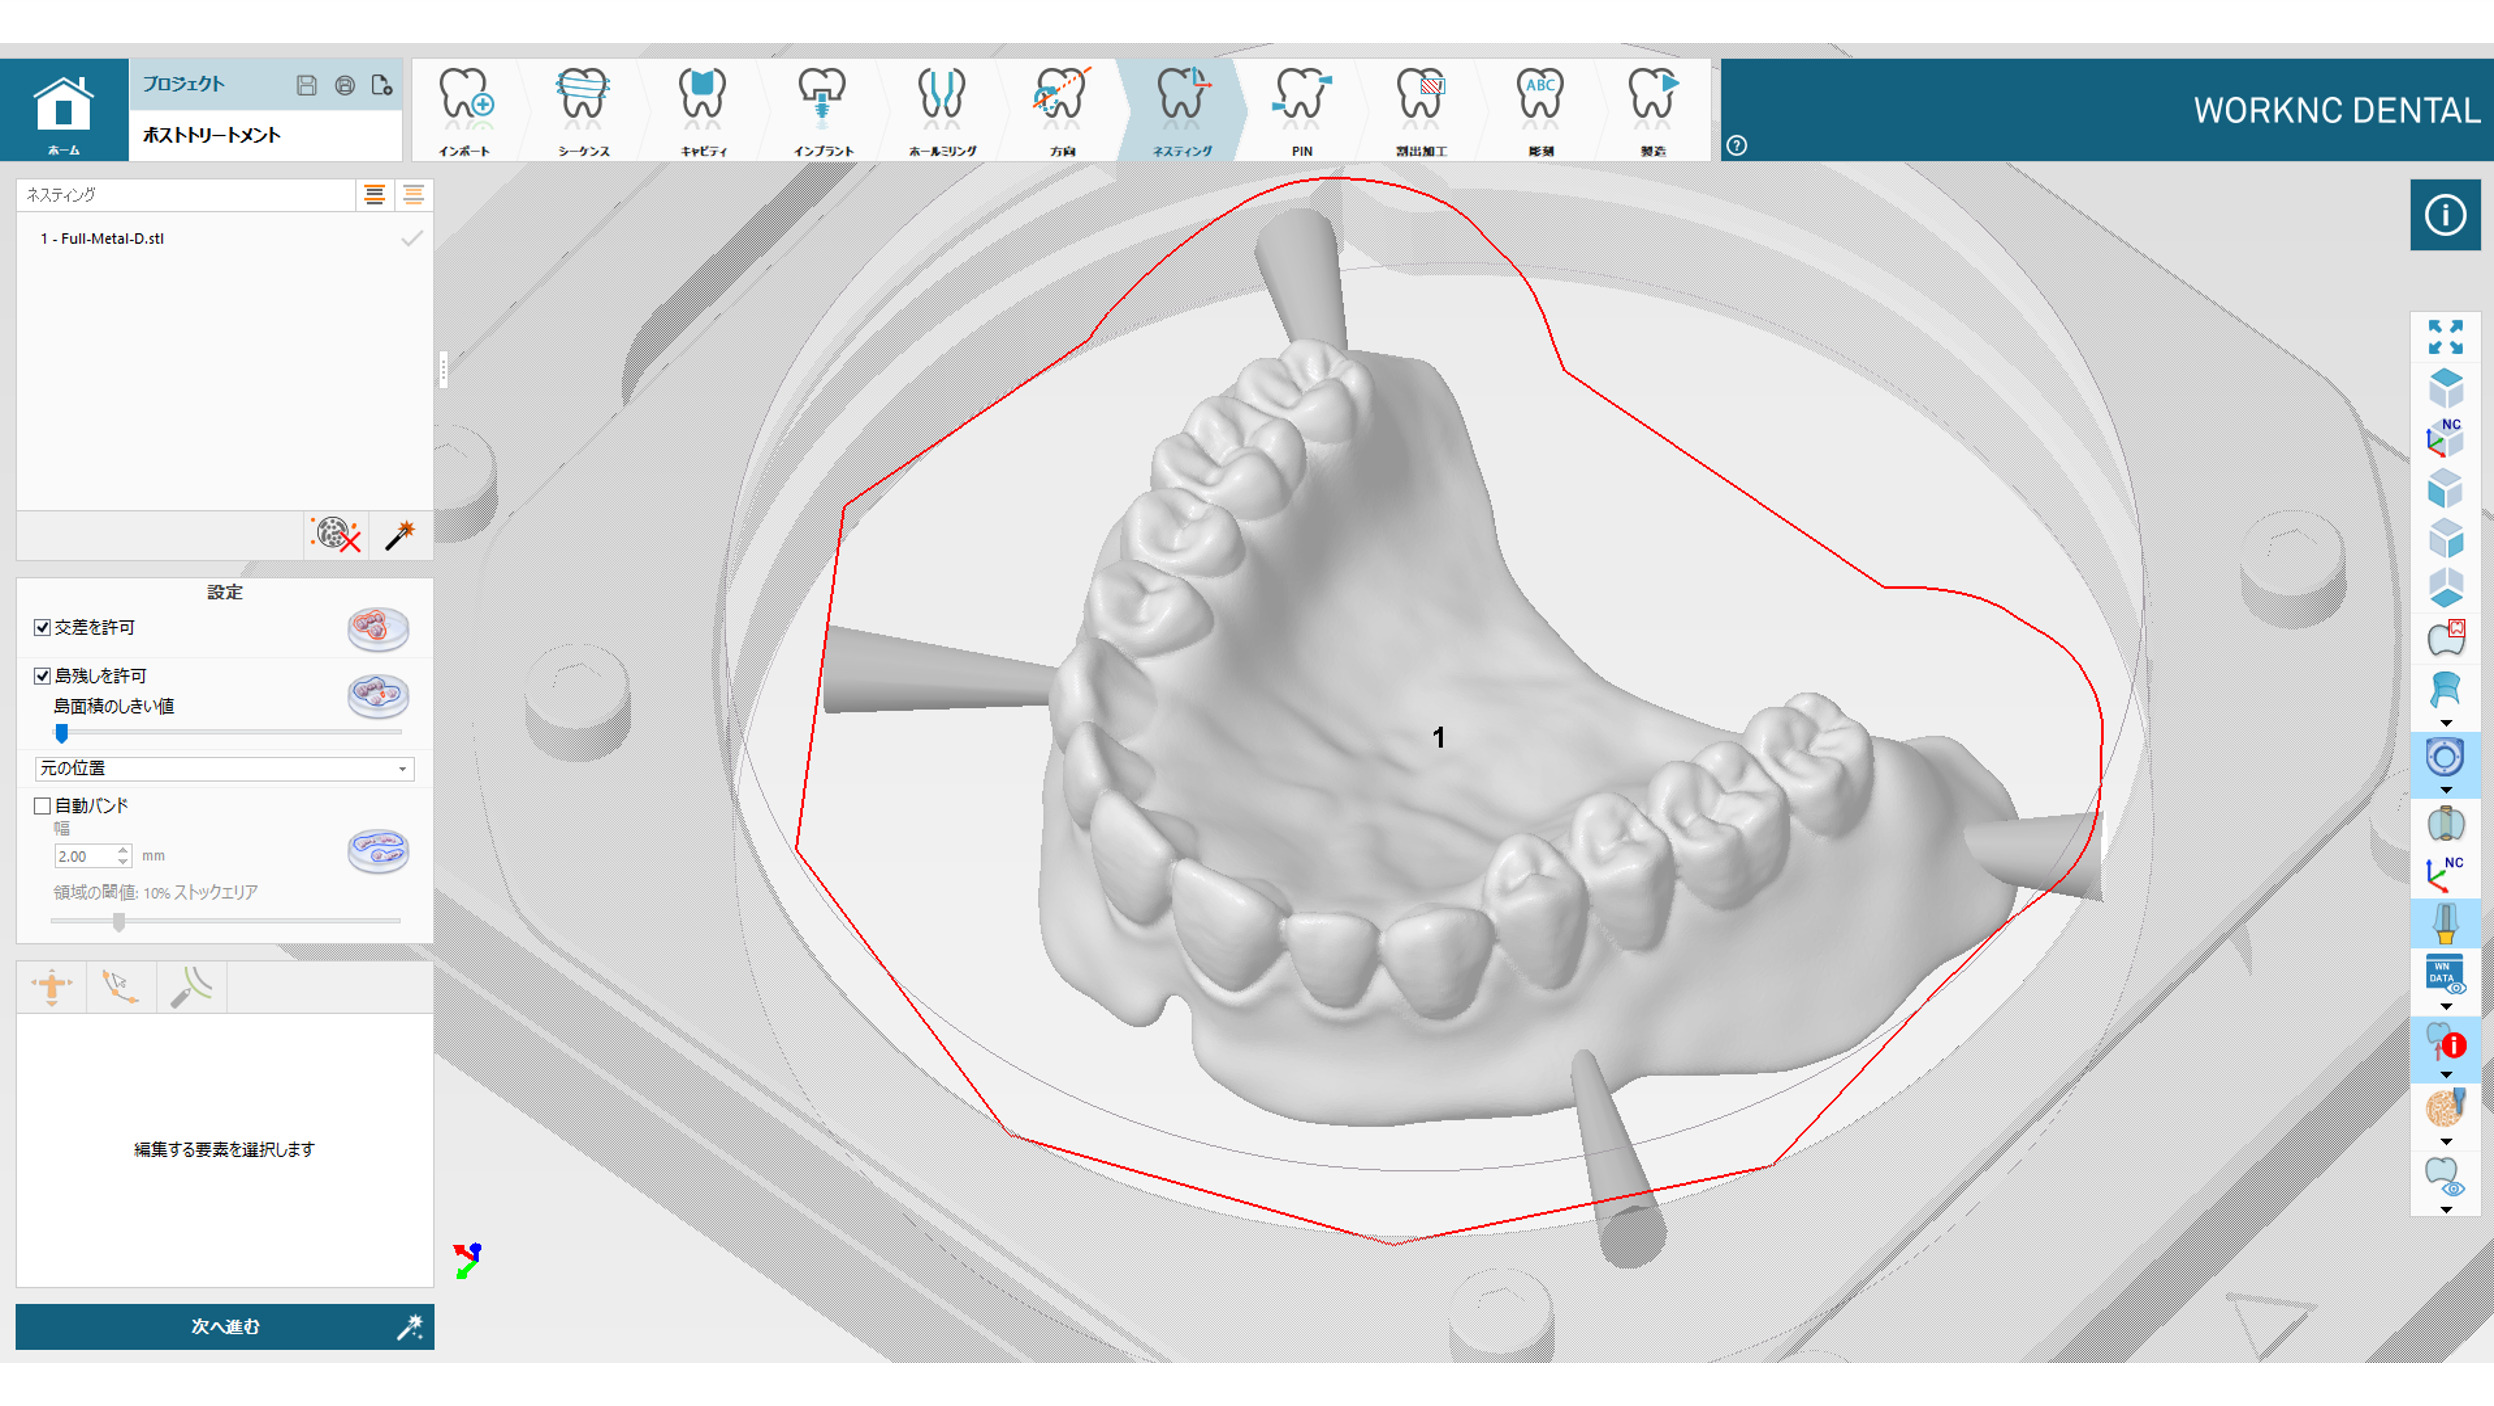
Task: Select the ネスティング (Nesting) step
Action: 1182,111
